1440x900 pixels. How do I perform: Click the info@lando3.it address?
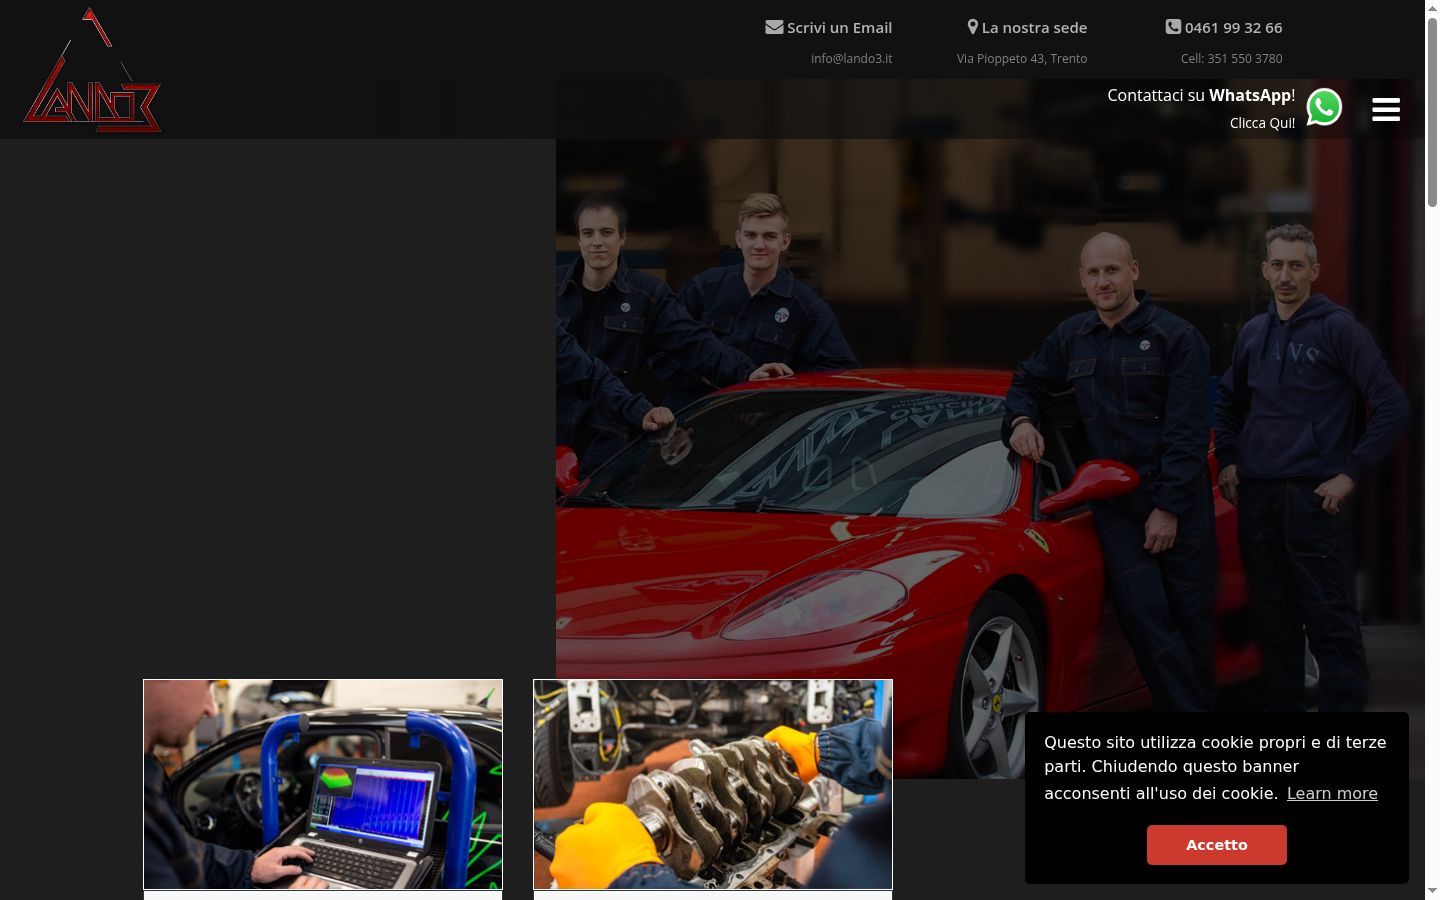pyautogui.click(x=851, y=59)
